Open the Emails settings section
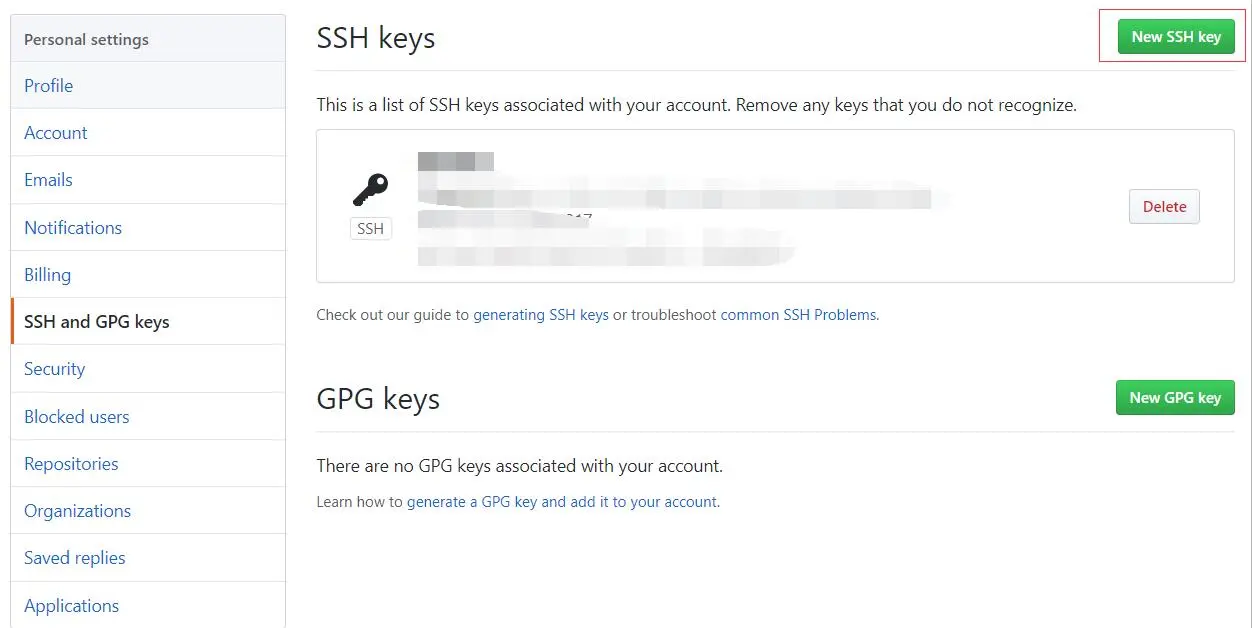This screenshot has width=1252, height=628. pyautogui.click(x=148, y=180)
